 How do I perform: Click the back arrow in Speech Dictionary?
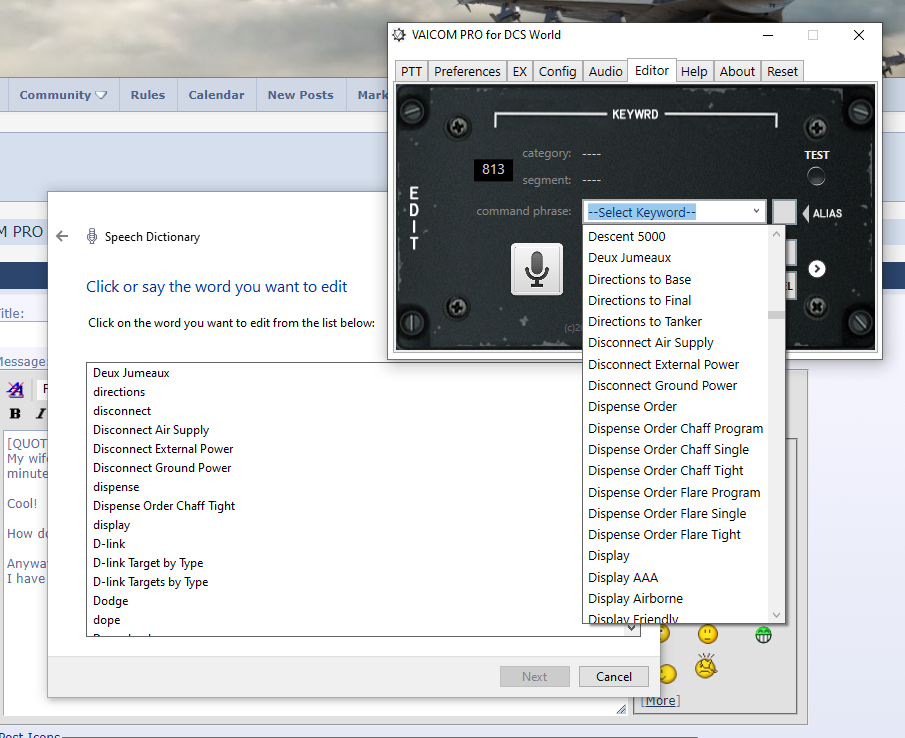[62, 236]
